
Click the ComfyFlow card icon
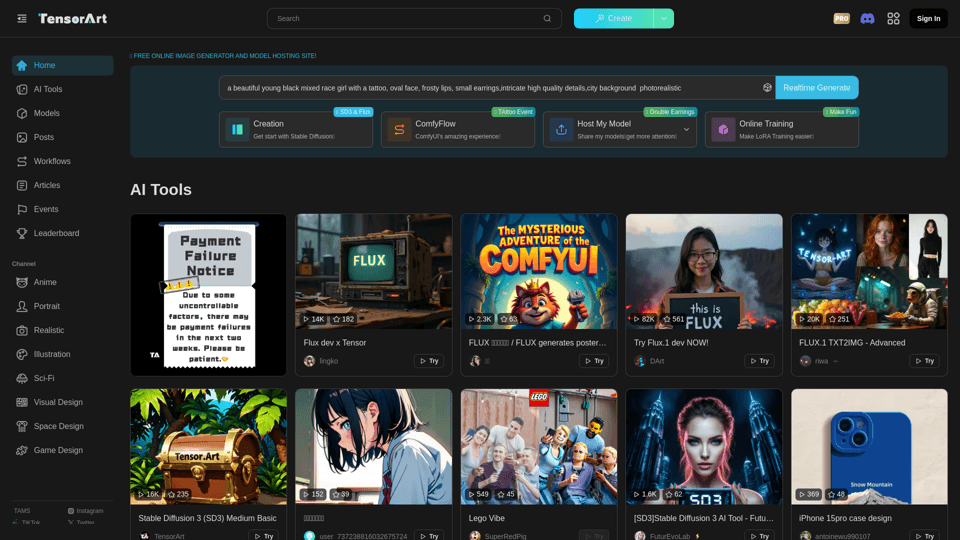click(x=399, y=129)
